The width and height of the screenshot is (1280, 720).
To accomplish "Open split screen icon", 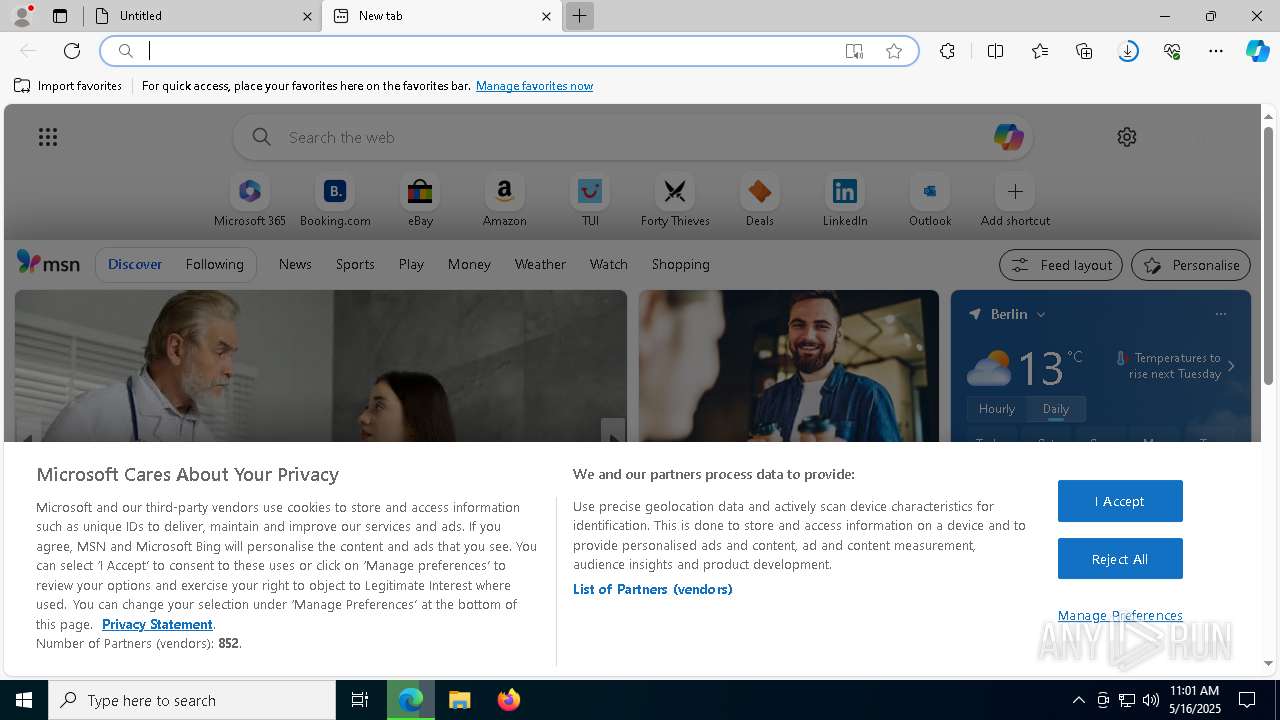I will 995,51.
